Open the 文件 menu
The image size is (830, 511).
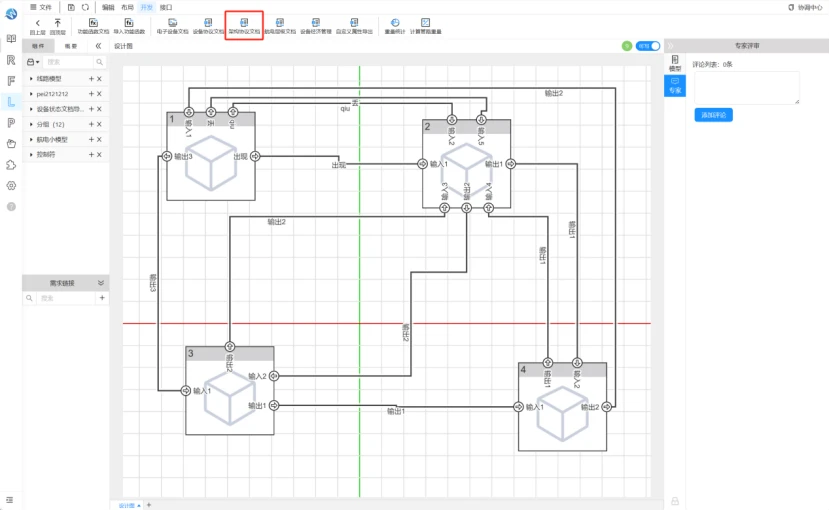pyautogui.click(x=41, y=7)
